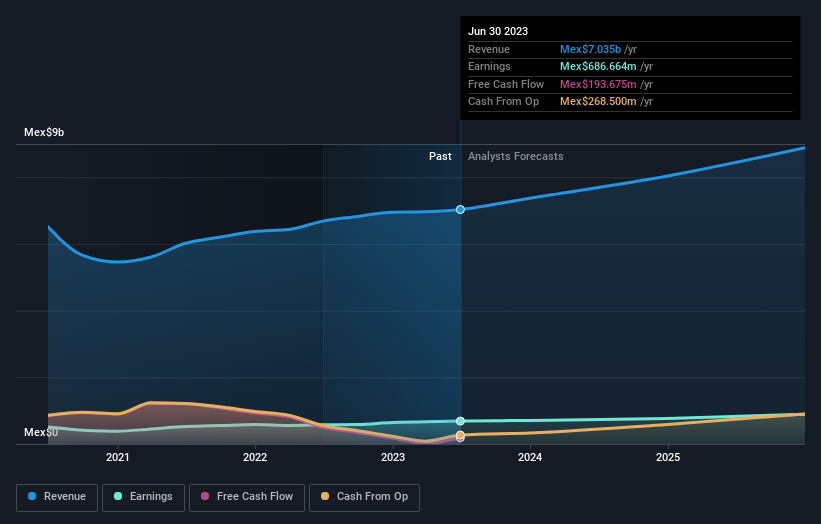Toggle the Free Cash Flow legend button
This screenshot has height=524, width=821.
tap(247, 497)
